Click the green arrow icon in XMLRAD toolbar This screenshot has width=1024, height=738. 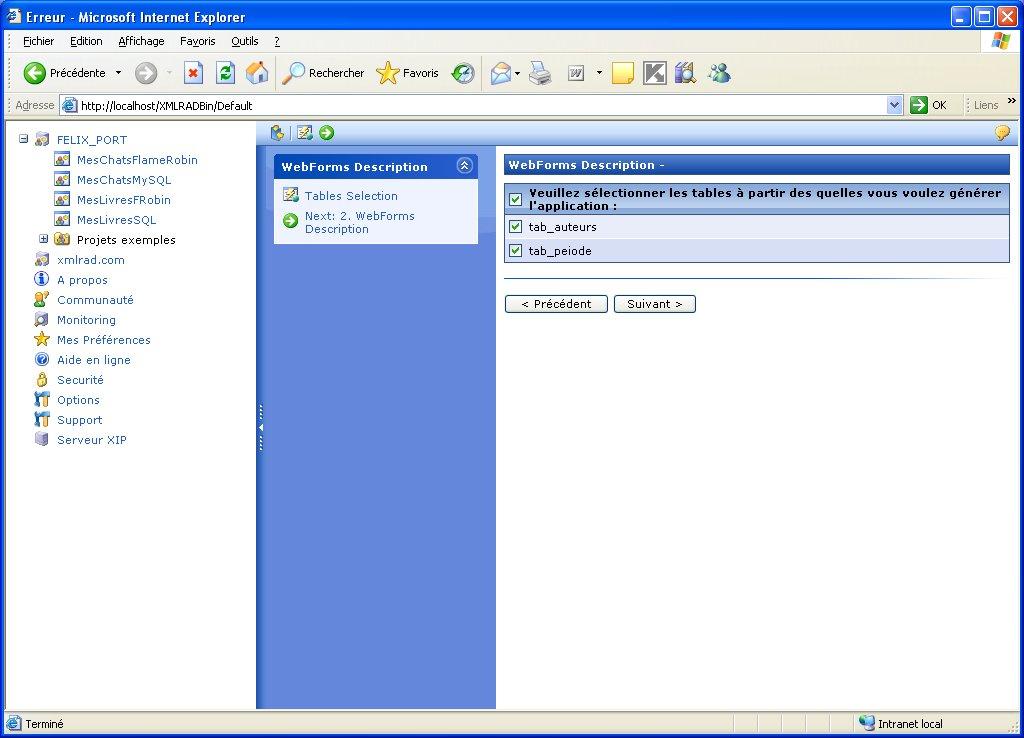(x=327, y=133)
